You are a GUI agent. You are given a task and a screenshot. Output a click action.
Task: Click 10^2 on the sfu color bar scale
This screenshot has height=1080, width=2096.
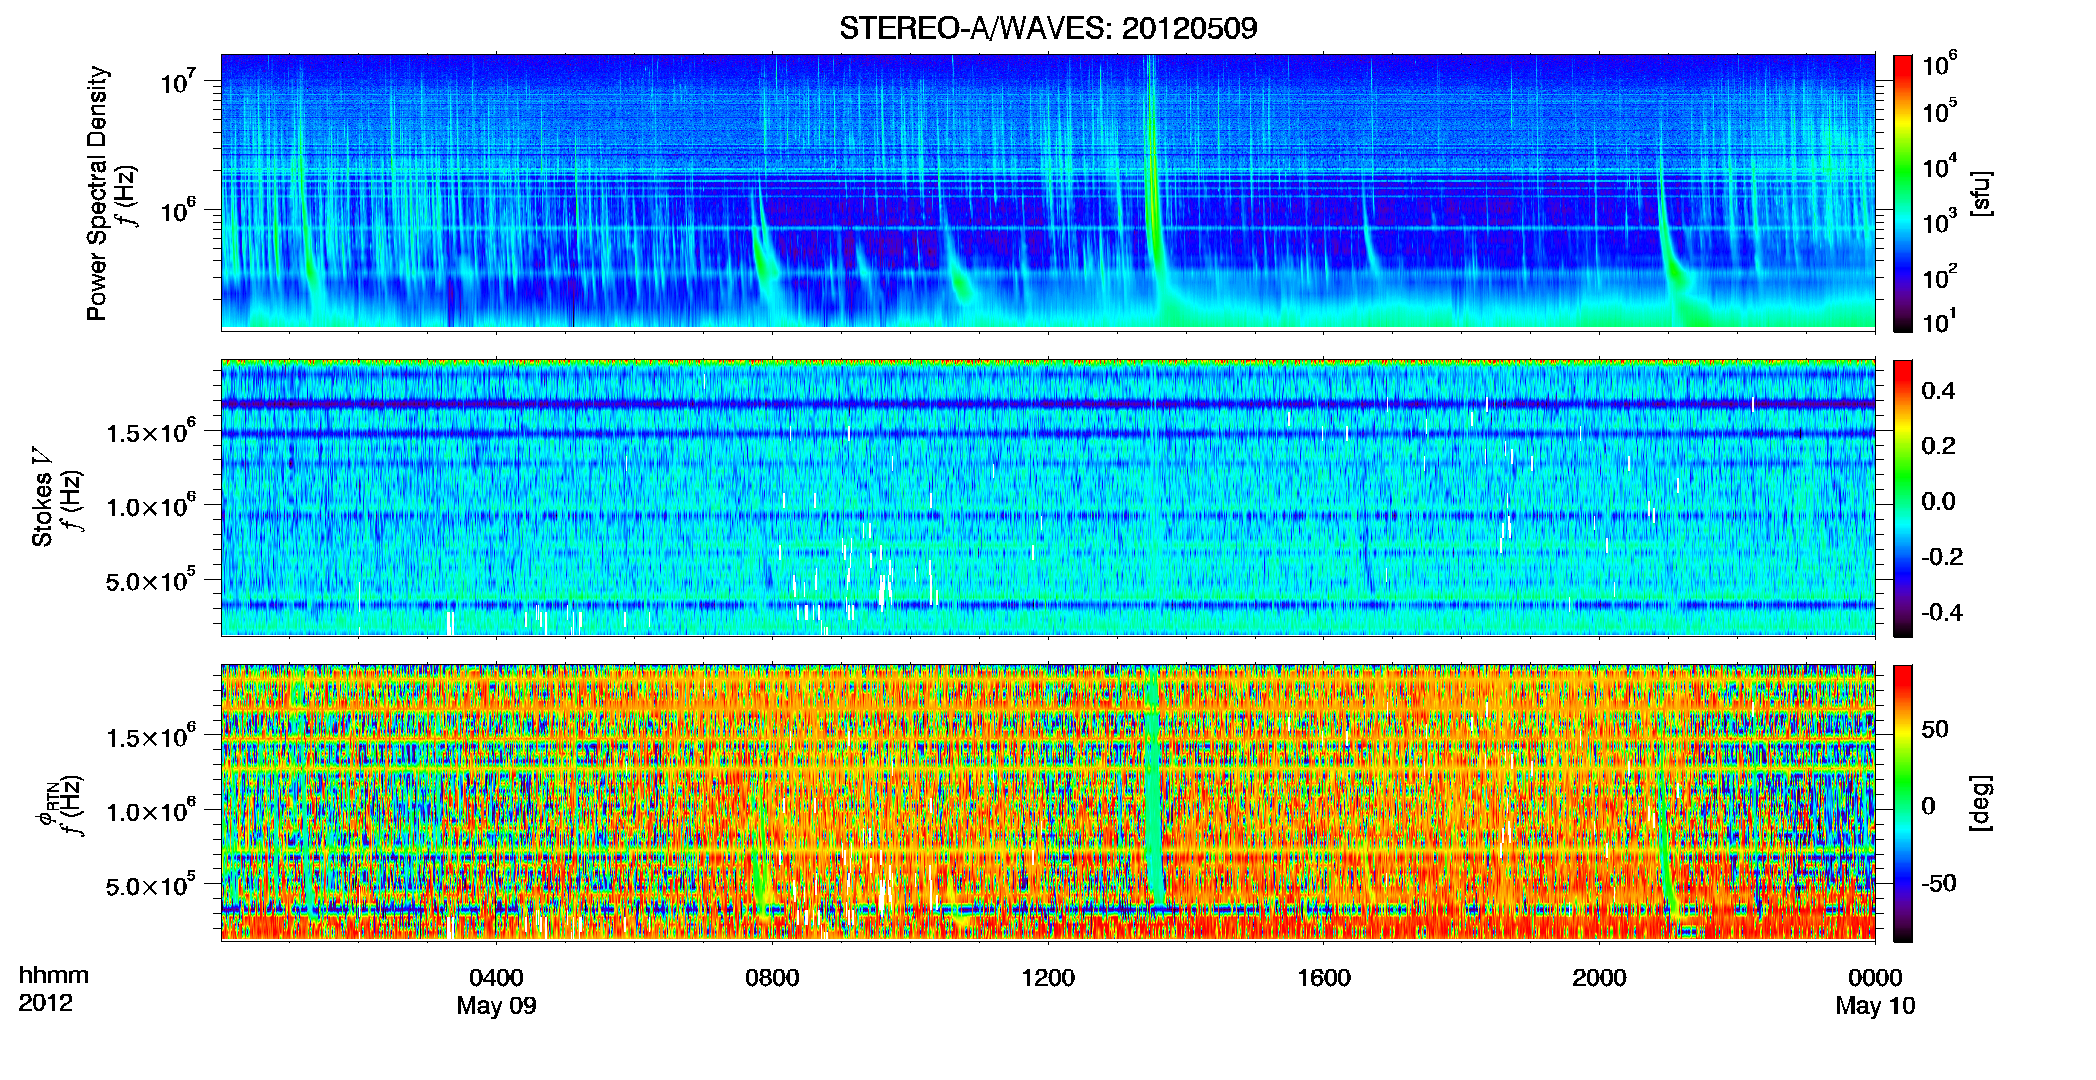(x=1940, y=276)
